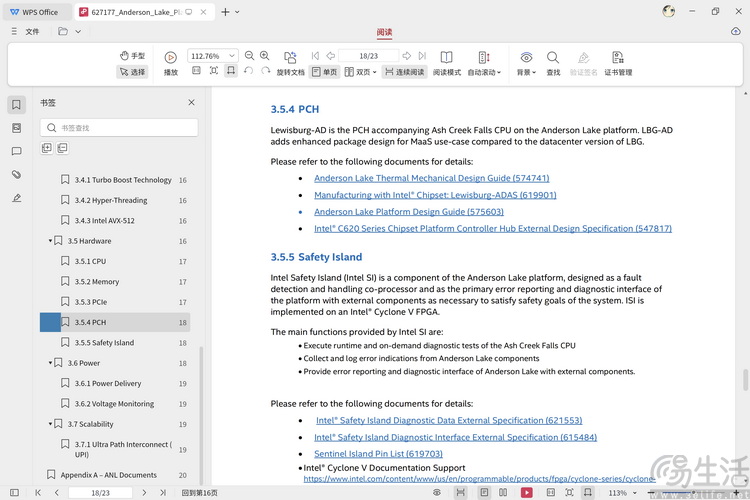Click Rotate Document (旋转文档)

(x=290, y=64)
